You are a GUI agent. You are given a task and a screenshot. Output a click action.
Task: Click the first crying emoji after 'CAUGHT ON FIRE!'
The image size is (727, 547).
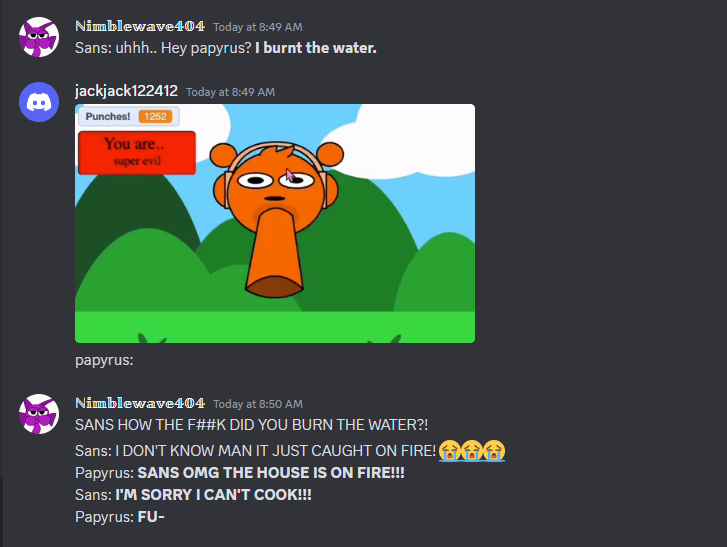coord(450,451)
